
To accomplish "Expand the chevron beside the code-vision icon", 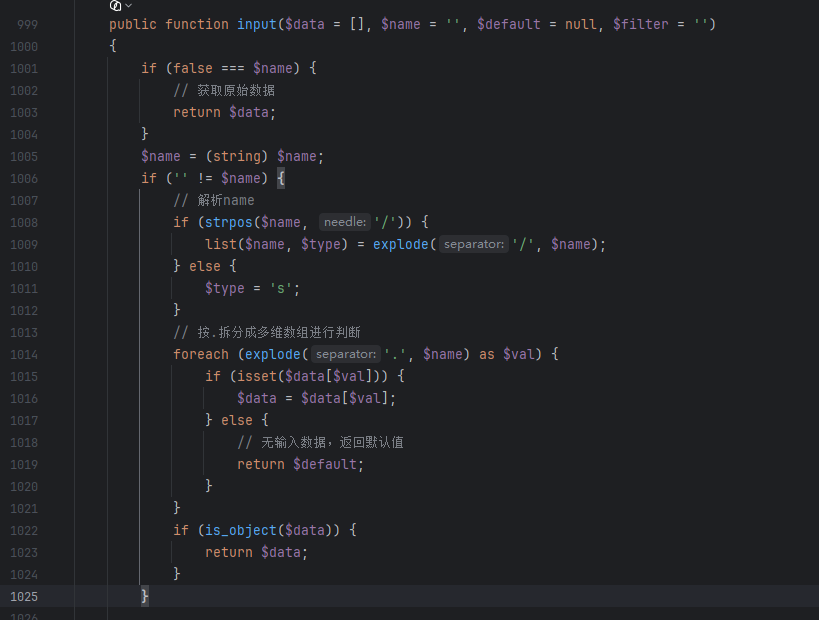I will pos(128,6).
